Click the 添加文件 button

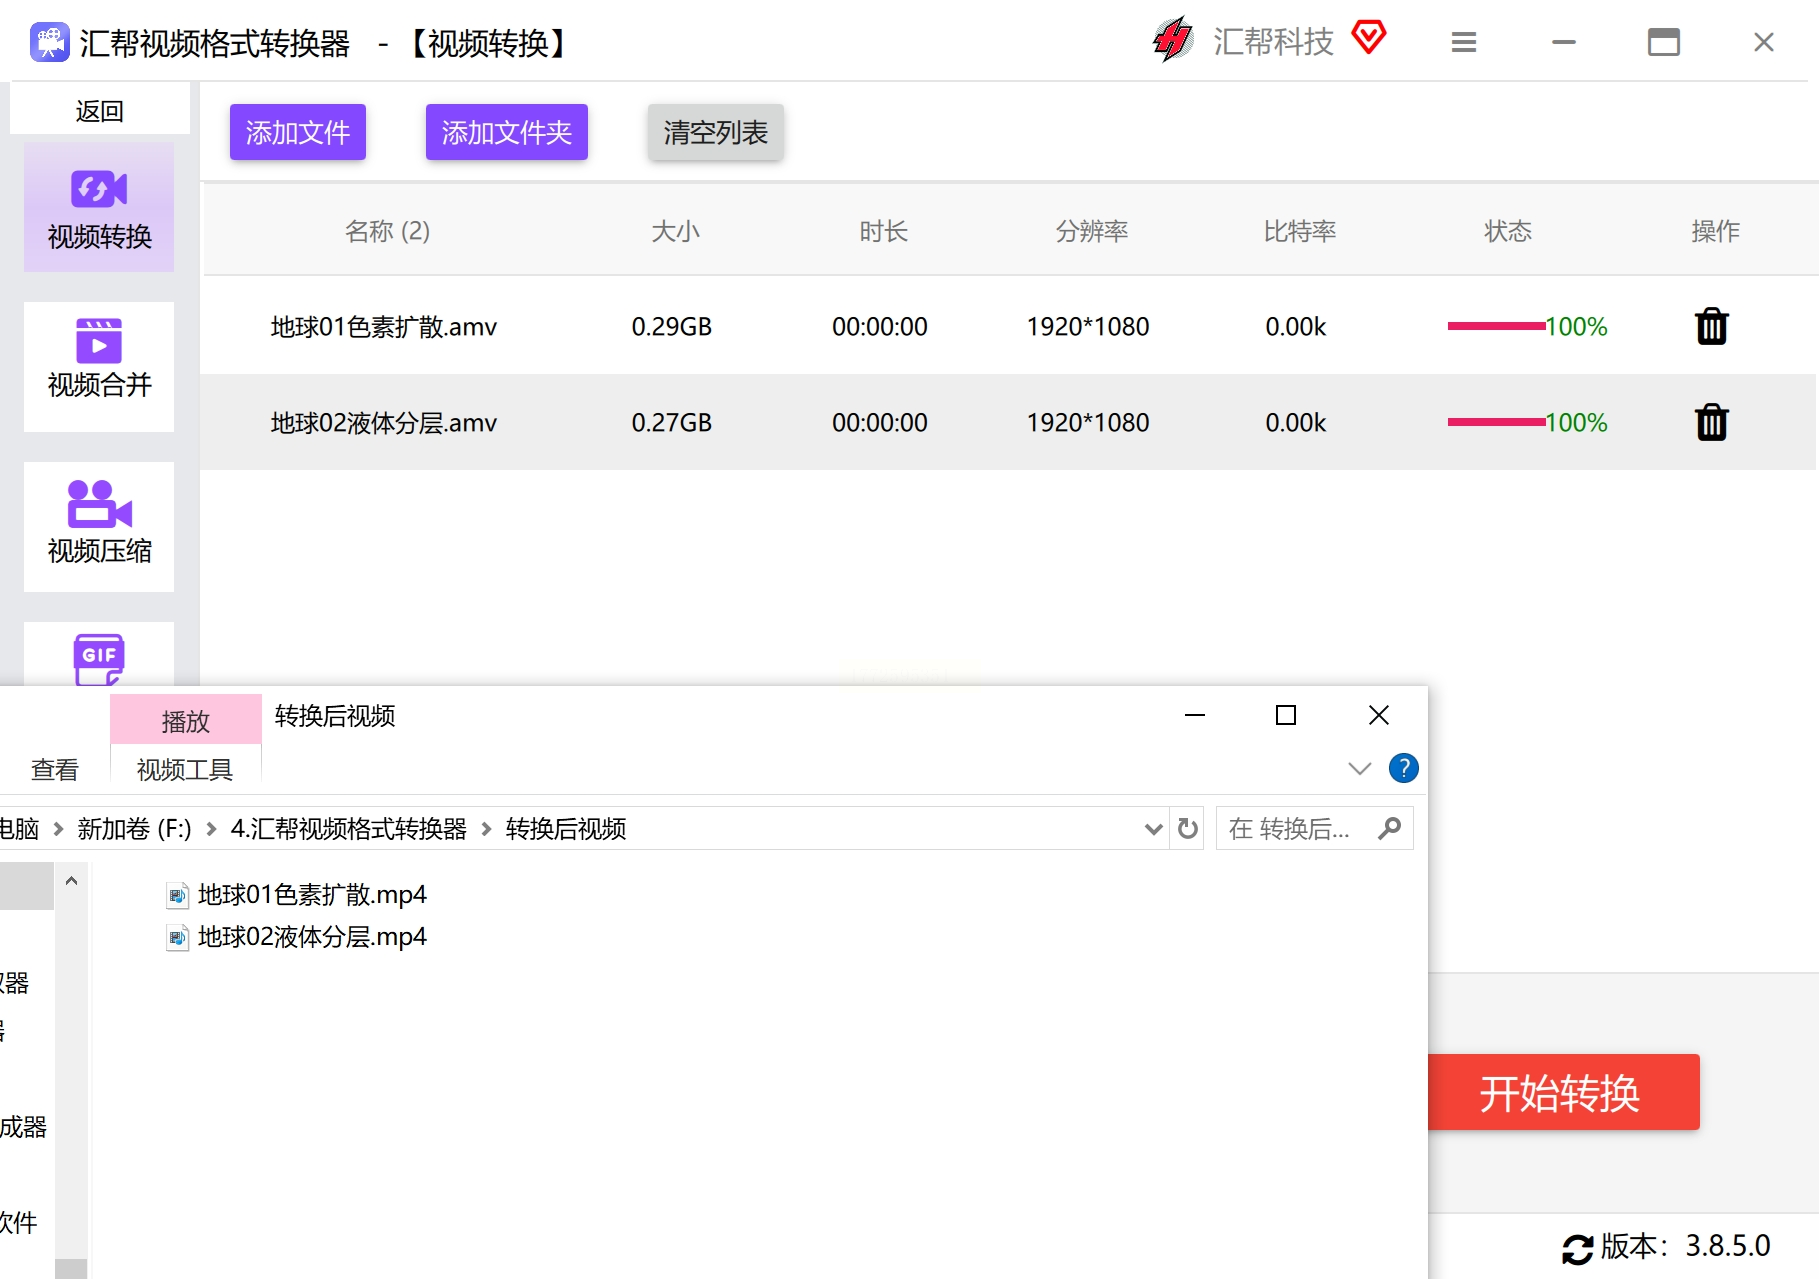pos(297,132)
